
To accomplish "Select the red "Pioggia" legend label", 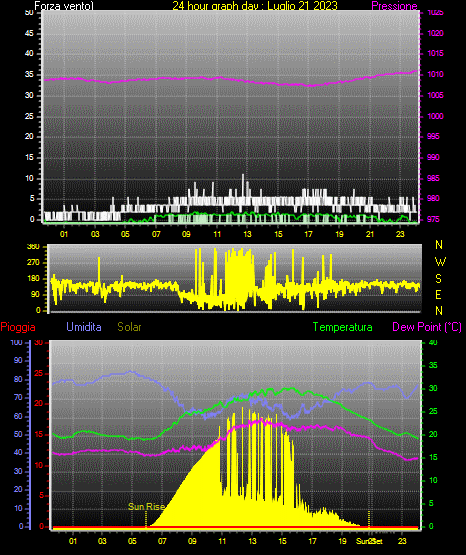I will pos(18,327).
